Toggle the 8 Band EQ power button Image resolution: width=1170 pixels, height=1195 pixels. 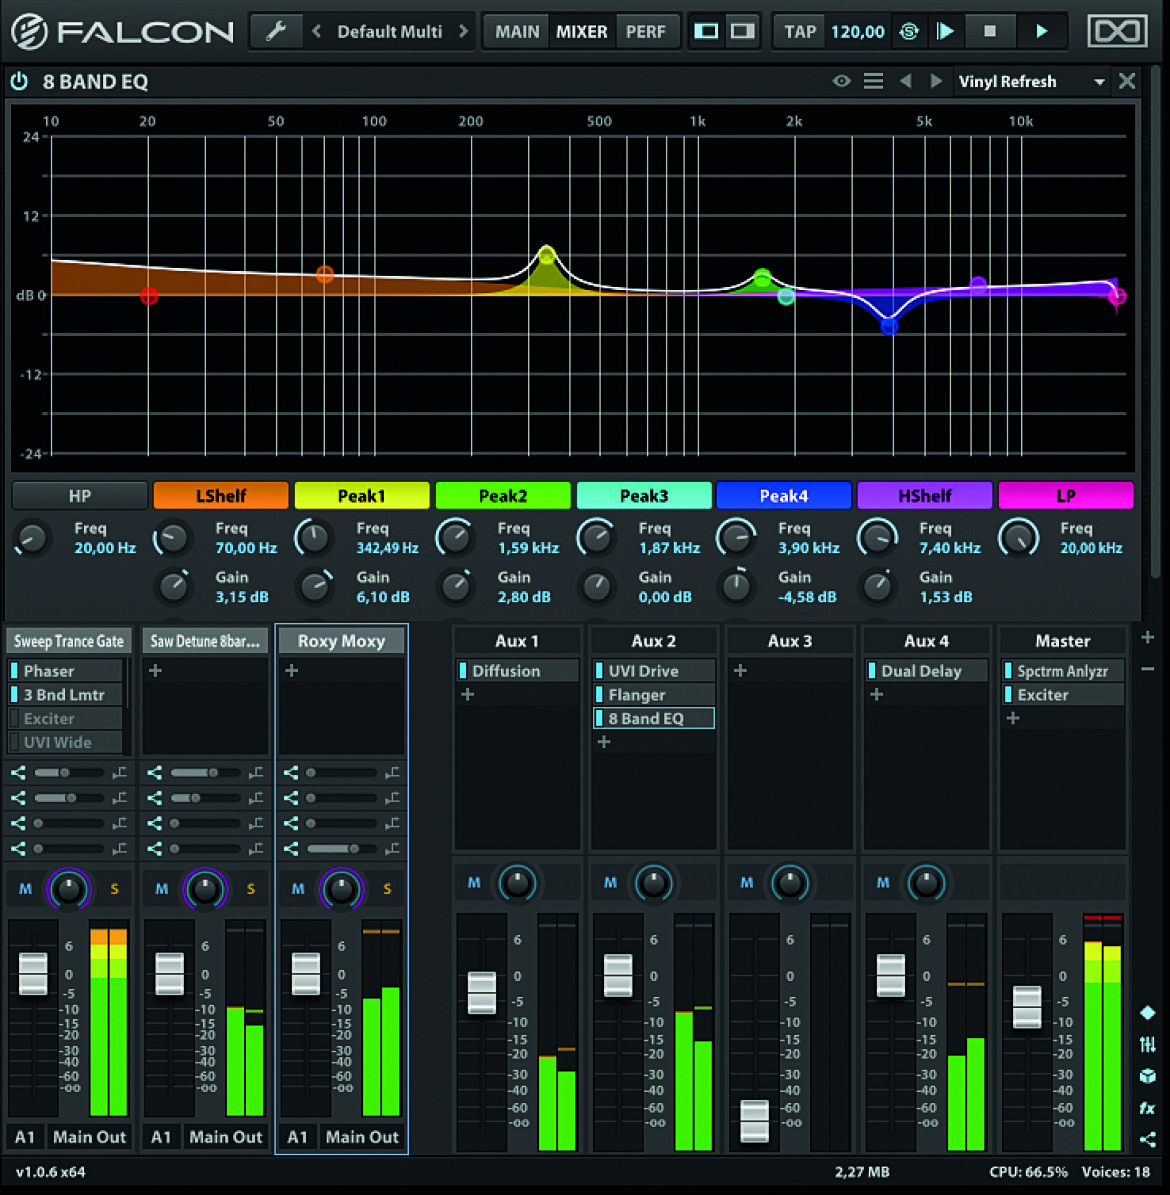tap(19, 81)
